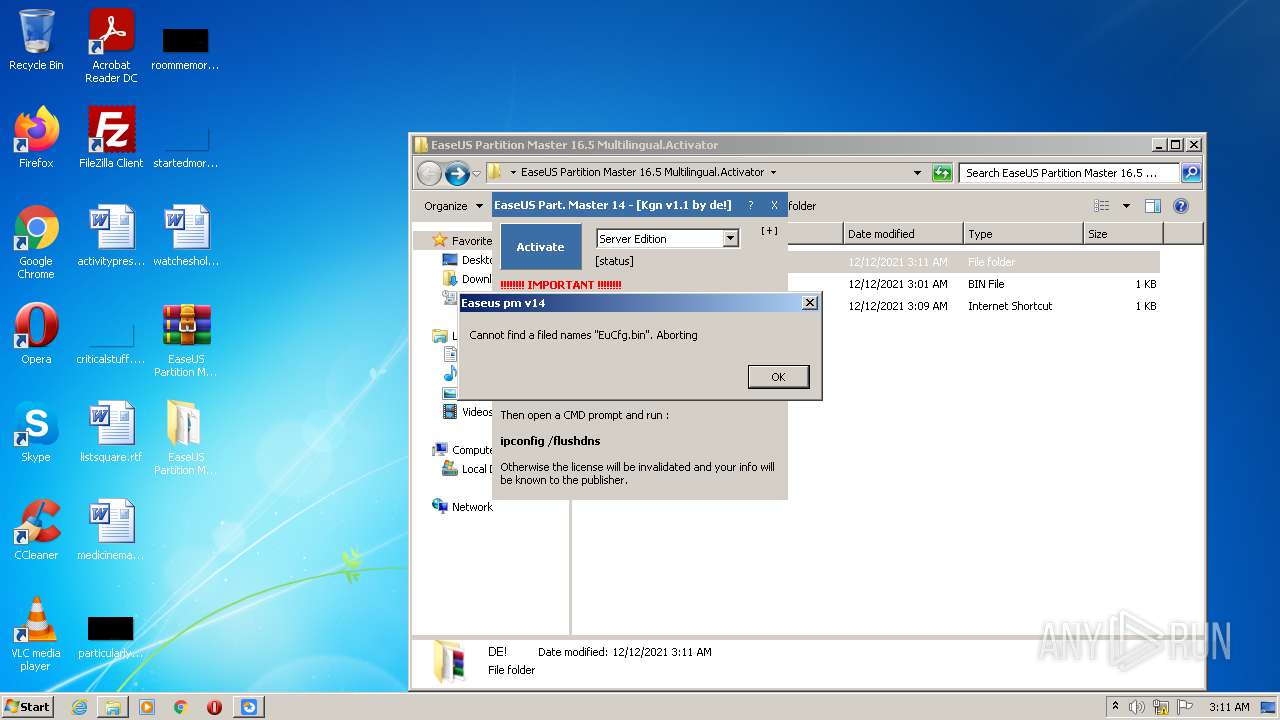Select the watcheshol Word document icon
1280x720 pixels.
(186, 235)
